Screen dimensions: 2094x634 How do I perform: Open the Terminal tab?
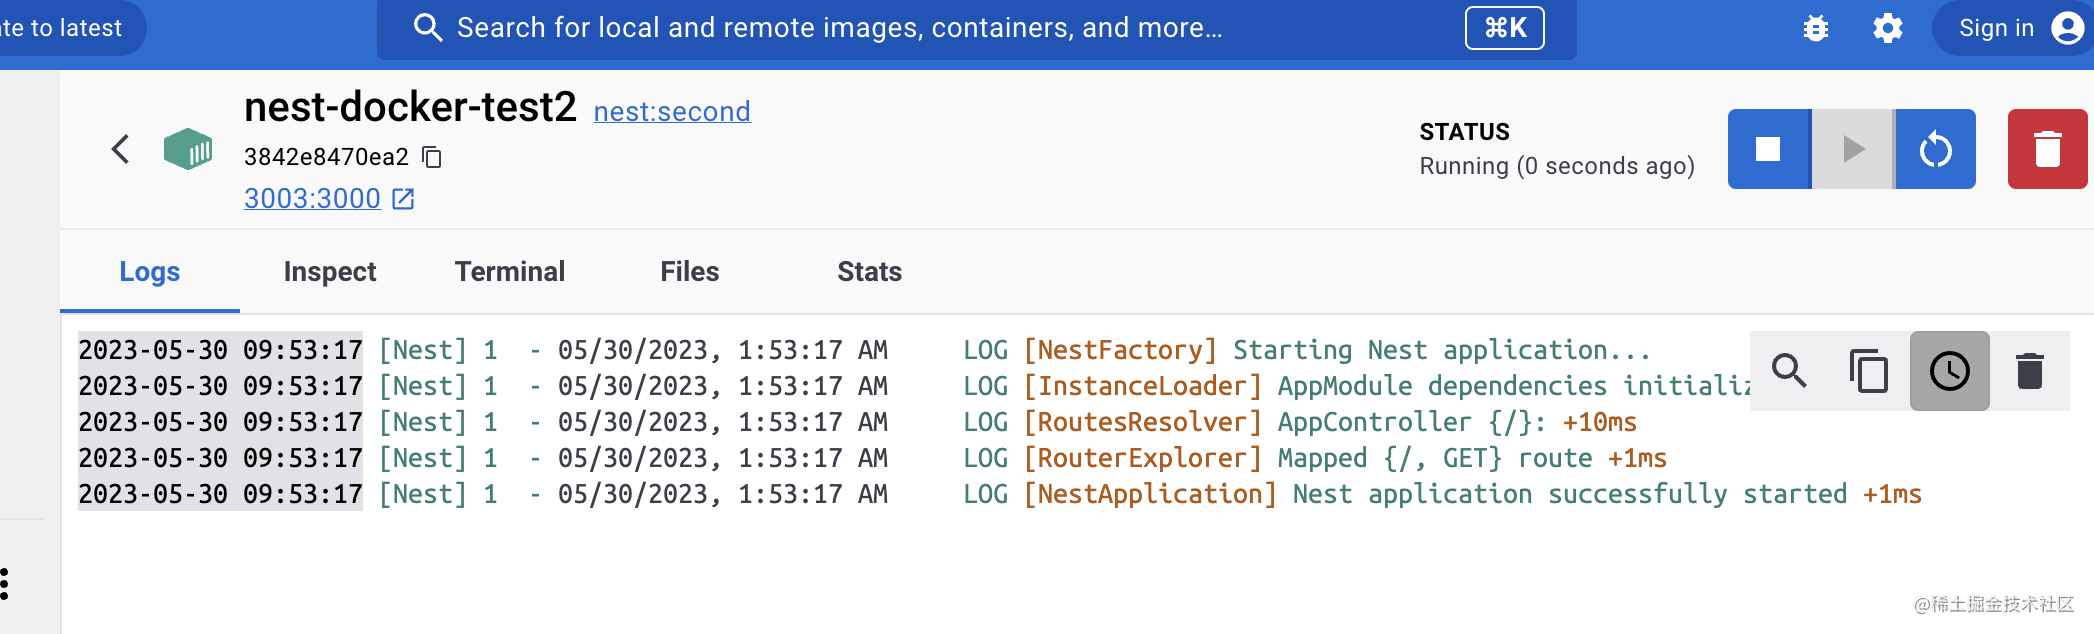pyautogui.click(x=509, y=272)
